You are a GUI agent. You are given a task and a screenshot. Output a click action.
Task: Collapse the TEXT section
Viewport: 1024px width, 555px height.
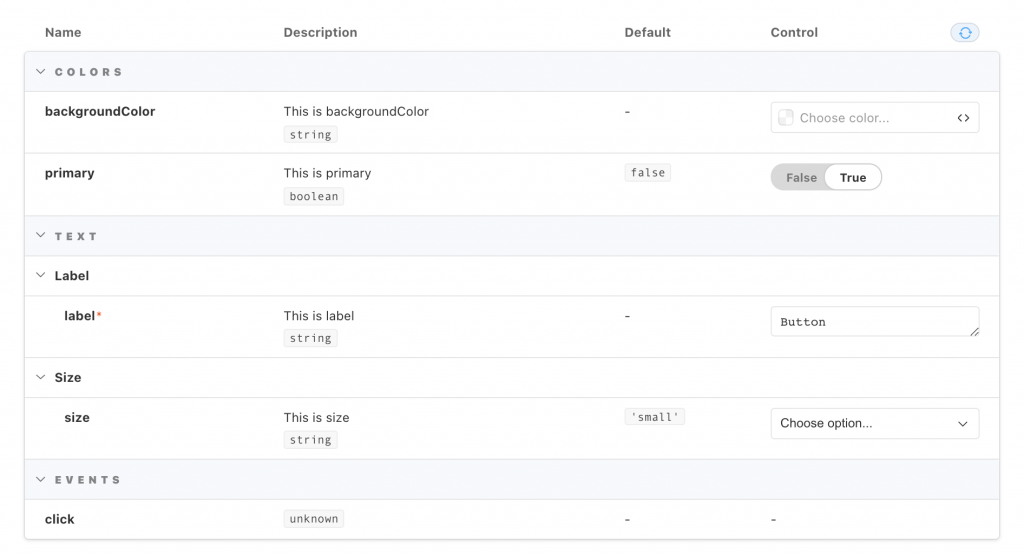tap(41, 236)
